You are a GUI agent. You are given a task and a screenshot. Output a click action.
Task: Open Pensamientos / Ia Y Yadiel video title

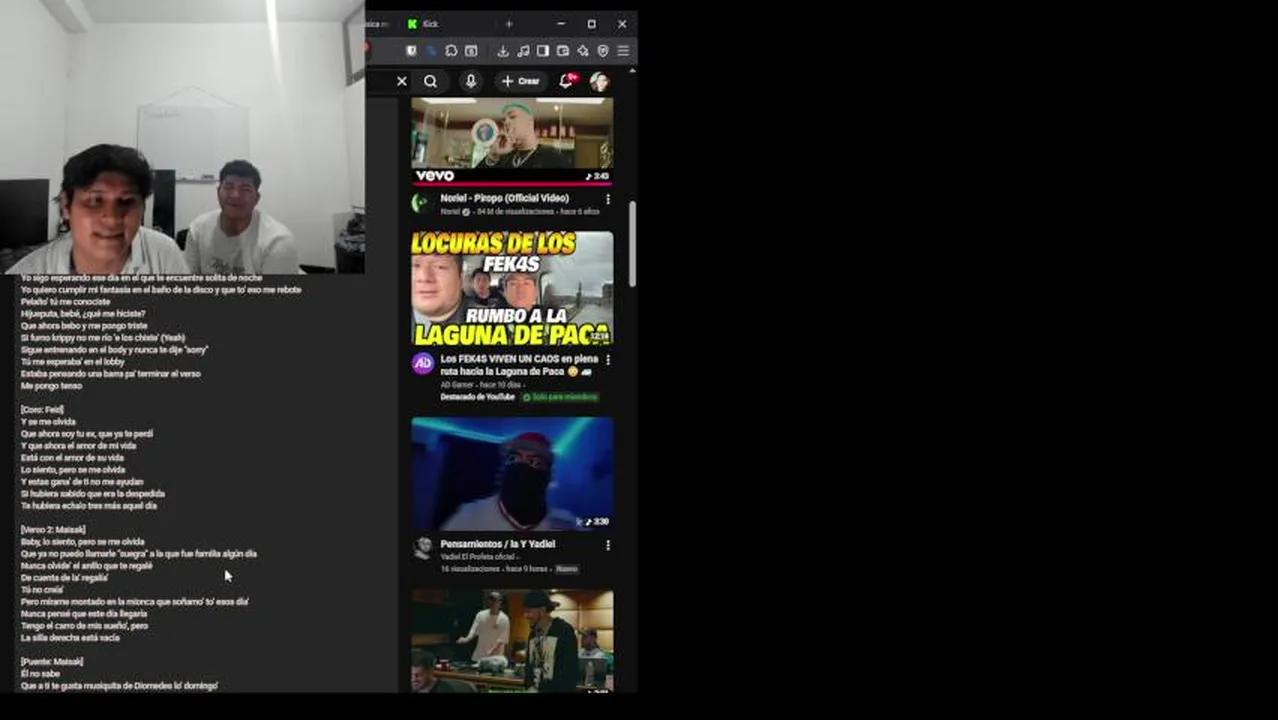[497, 544]
